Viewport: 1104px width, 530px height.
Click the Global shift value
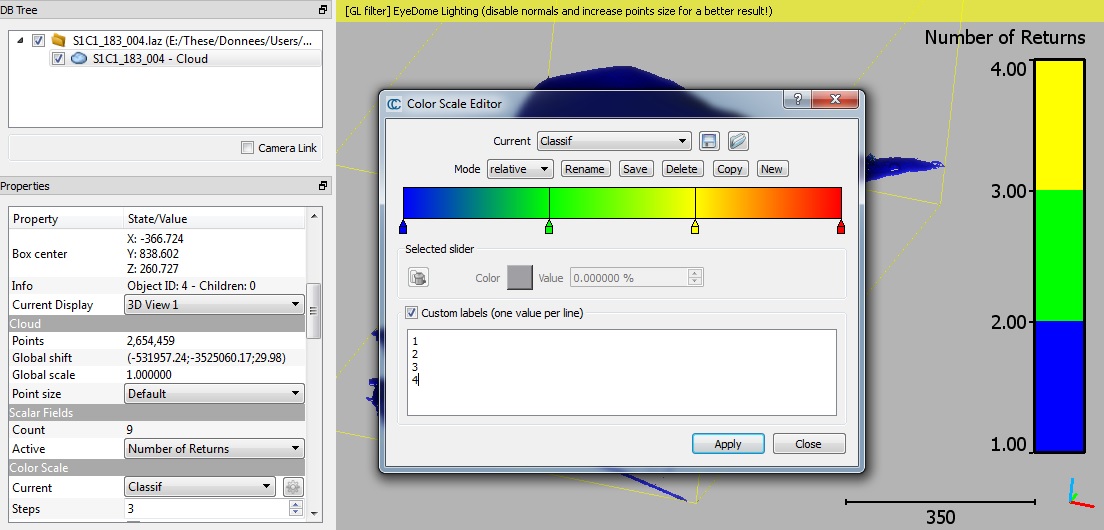pyautogui.click(x=206, y=358)
